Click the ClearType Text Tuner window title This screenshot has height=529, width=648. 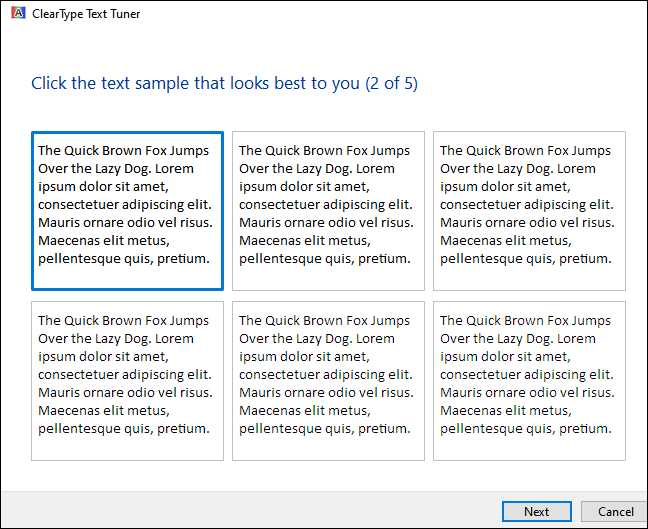point(86,14)
